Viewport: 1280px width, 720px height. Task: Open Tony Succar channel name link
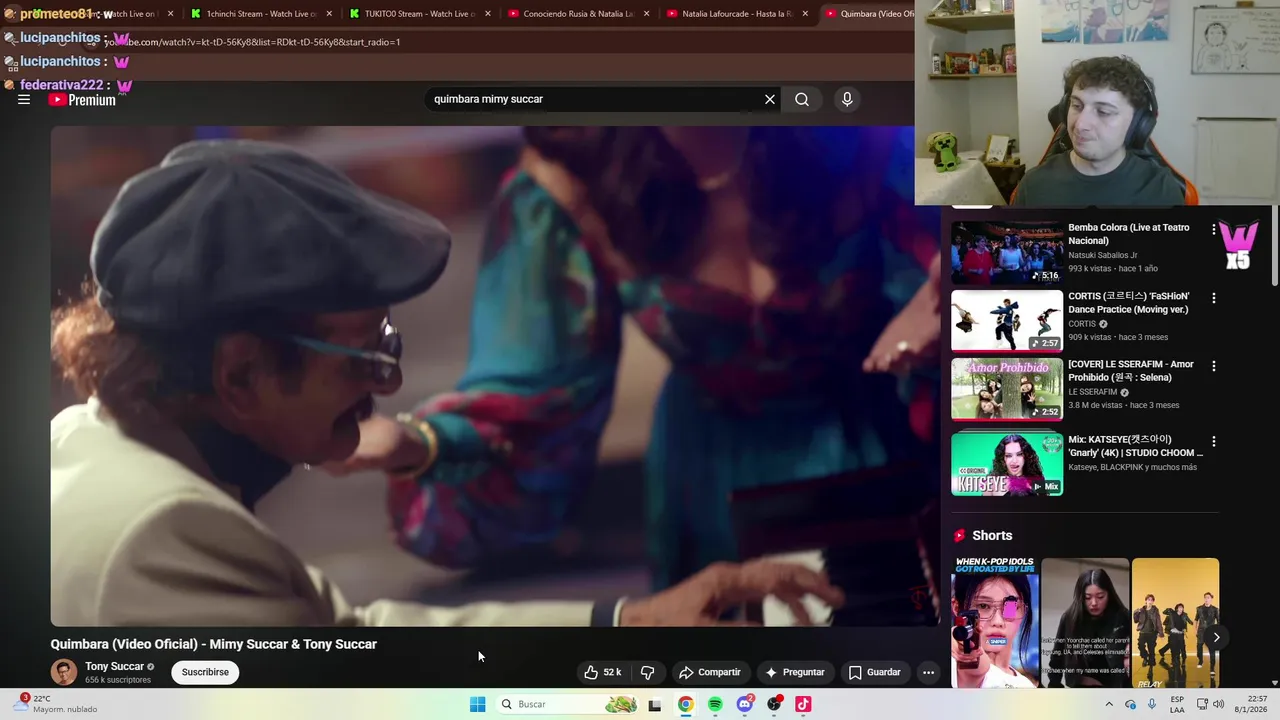click(x=114, y=666)
